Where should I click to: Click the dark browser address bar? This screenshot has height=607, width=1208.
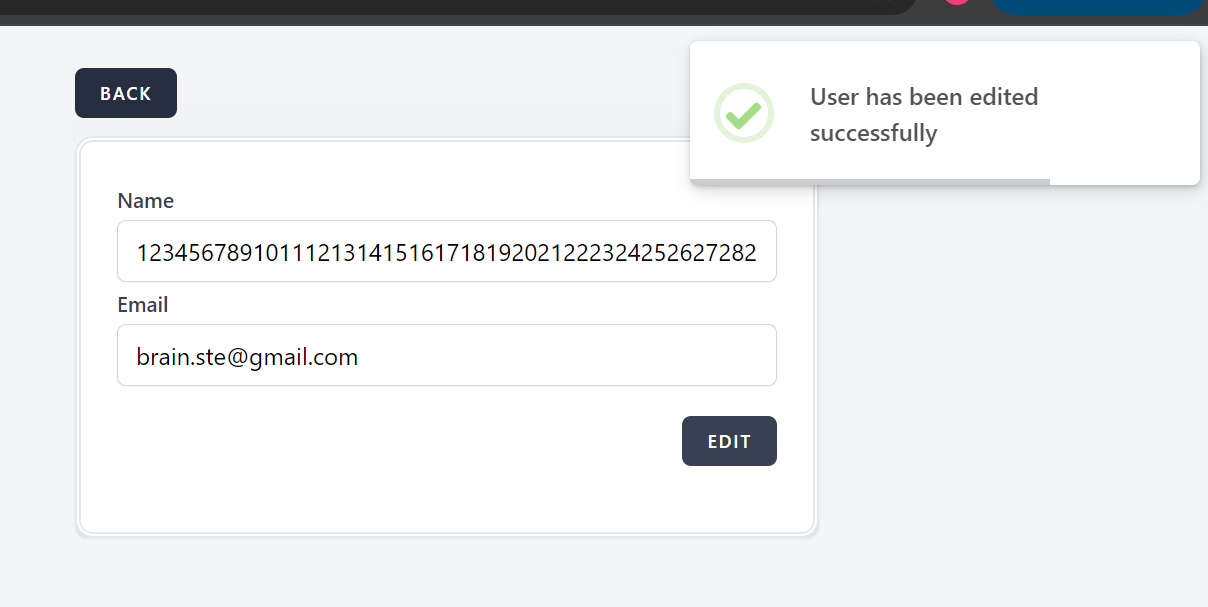click(x=450, y=6)
